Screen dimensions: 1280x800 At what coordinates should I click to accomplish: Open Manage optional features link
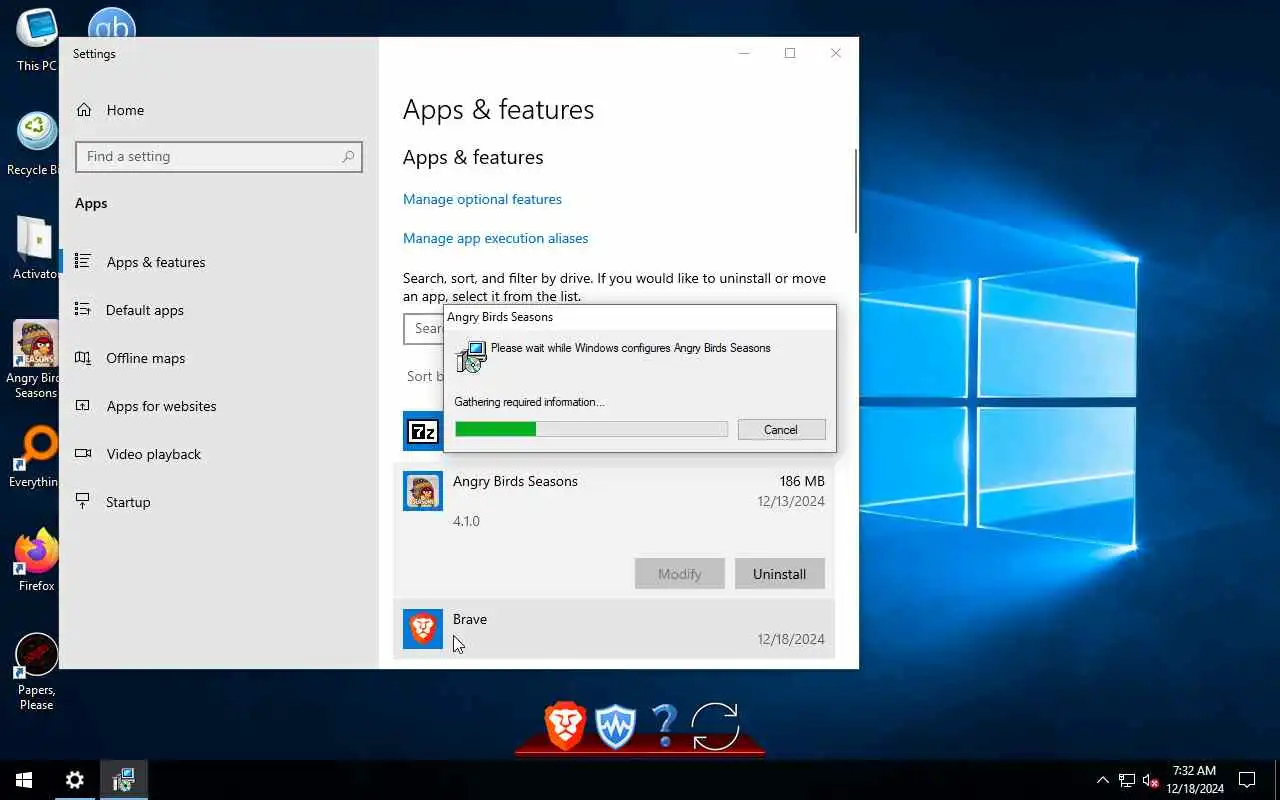click(482, 199)
